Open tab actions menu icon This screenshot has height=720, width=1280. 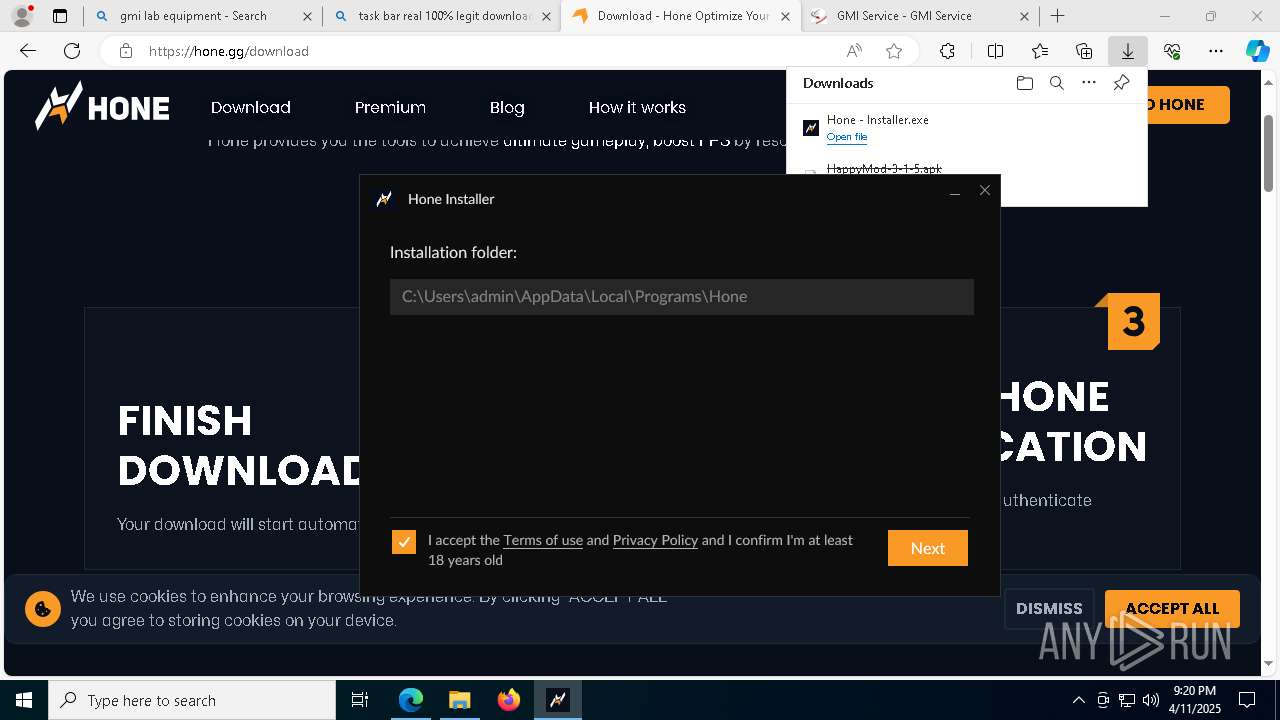tap(60, 16)
